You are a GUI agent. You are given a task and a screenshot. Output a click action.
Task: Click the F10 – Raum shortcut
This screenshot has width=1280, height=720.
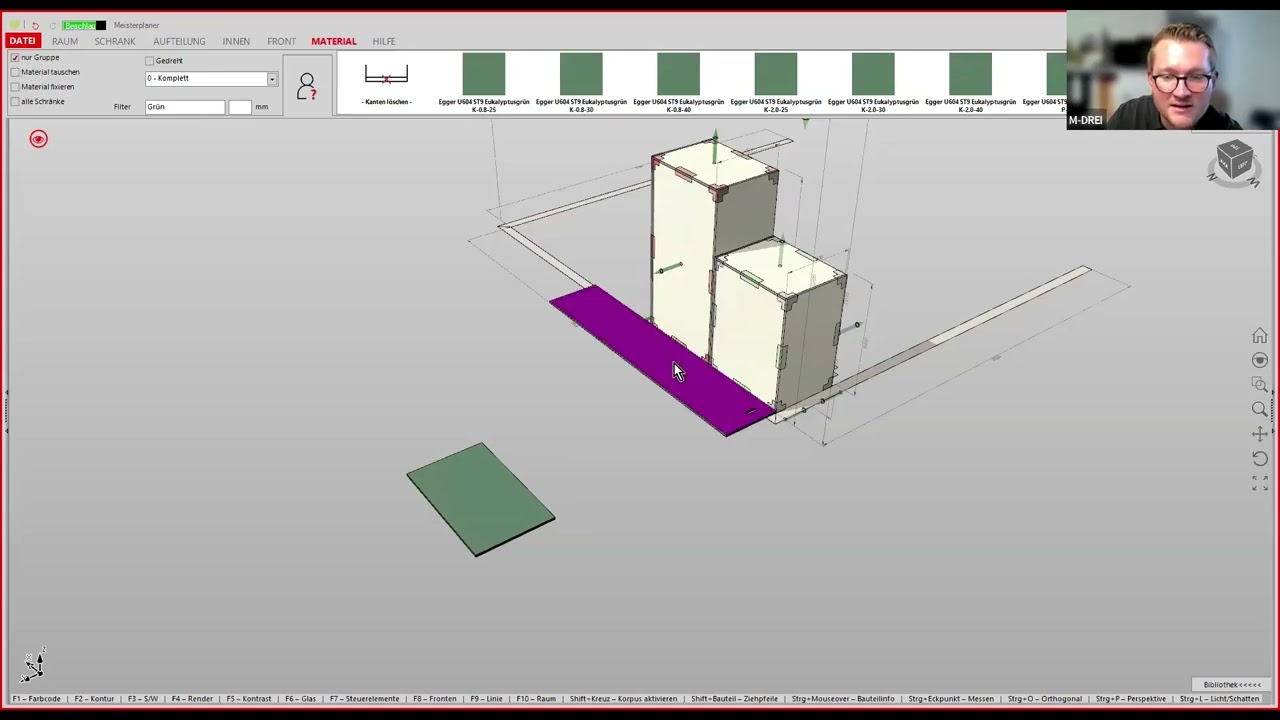536,699
